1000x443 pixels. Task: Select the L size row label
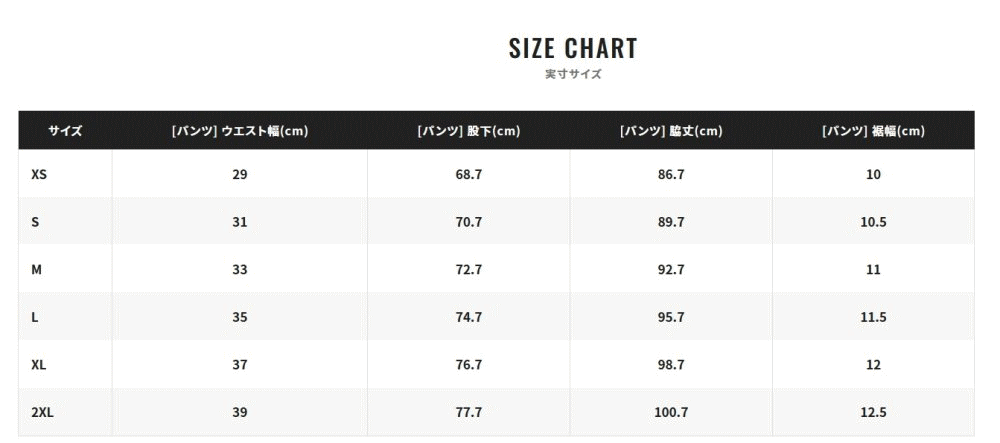tap(34, 317)
